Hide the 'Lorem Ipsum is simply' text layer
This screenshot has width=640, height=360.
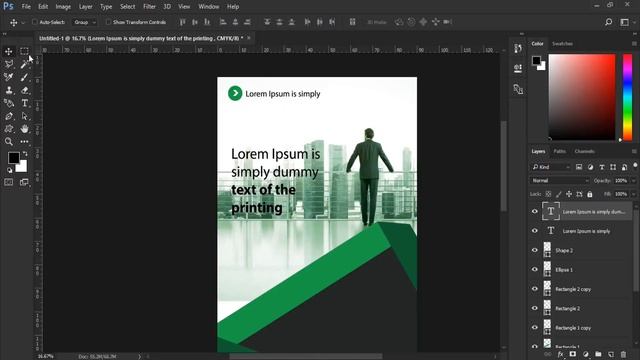tap(535, 231)
